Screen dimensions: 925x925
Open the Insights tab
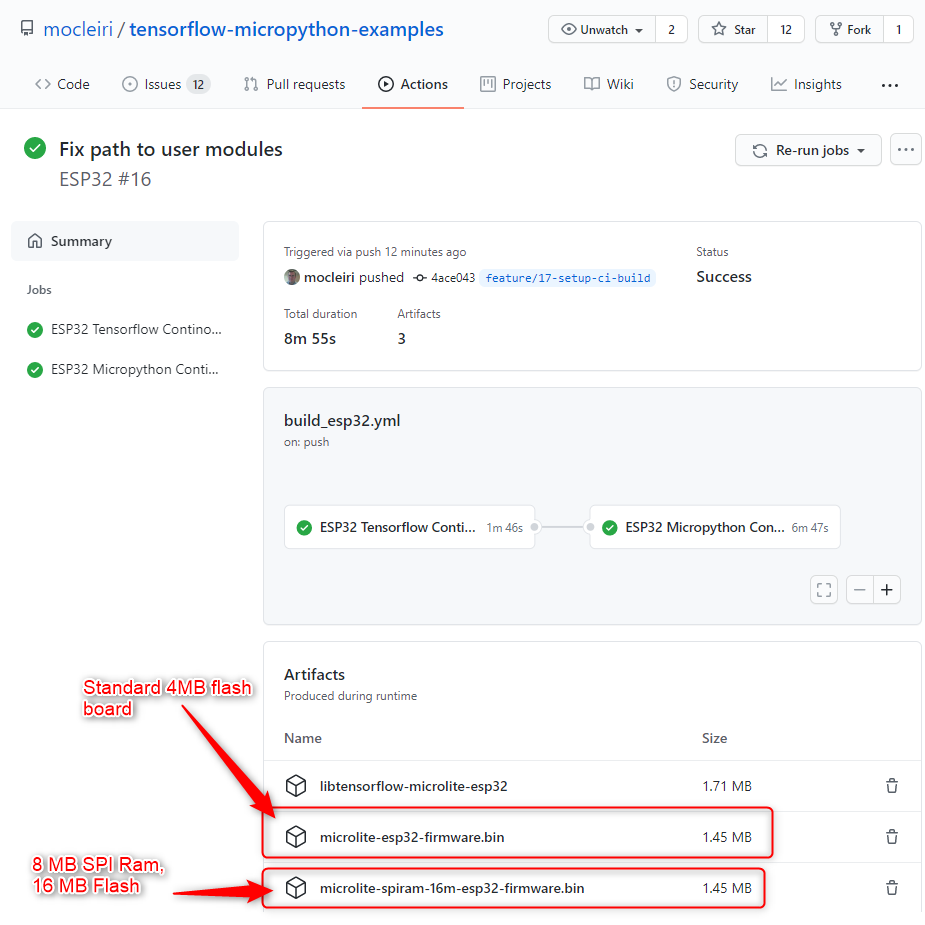tap(806, 84)
